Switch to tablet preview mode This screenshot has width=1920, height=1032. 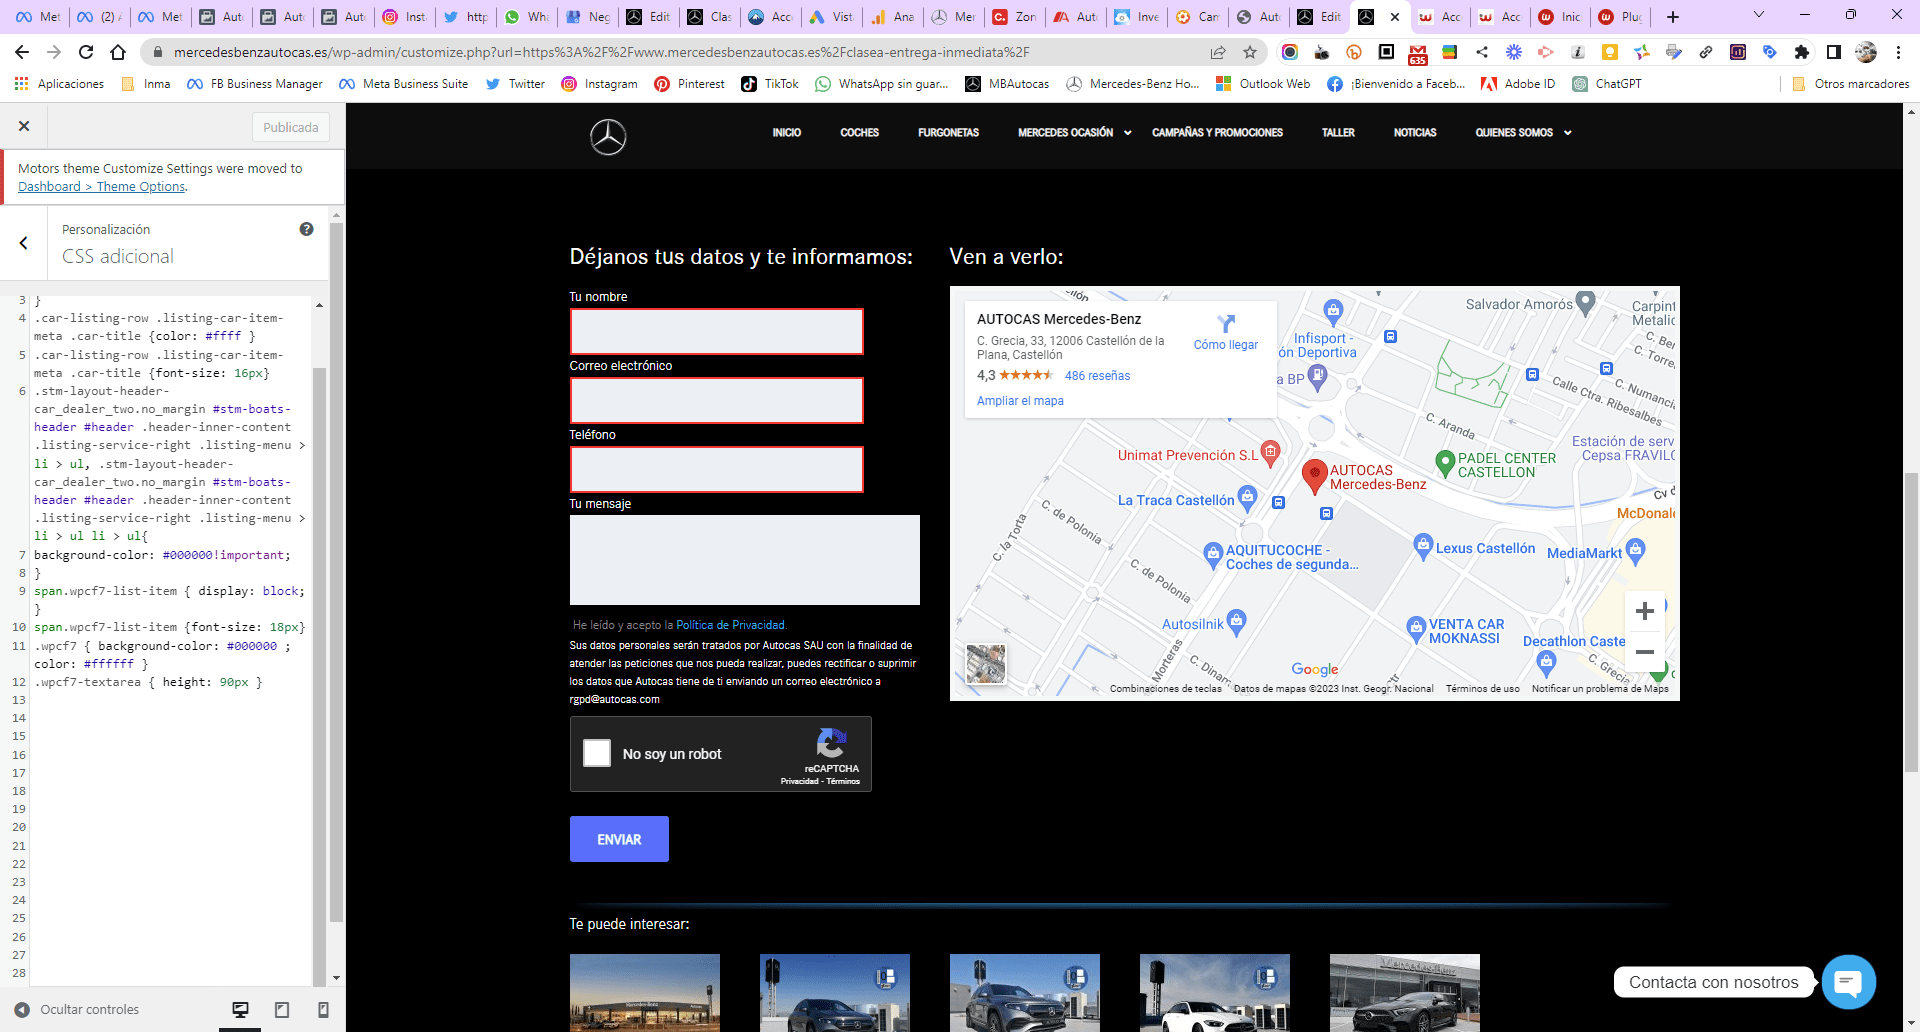pyautogui.click(x=282, y=1010)
